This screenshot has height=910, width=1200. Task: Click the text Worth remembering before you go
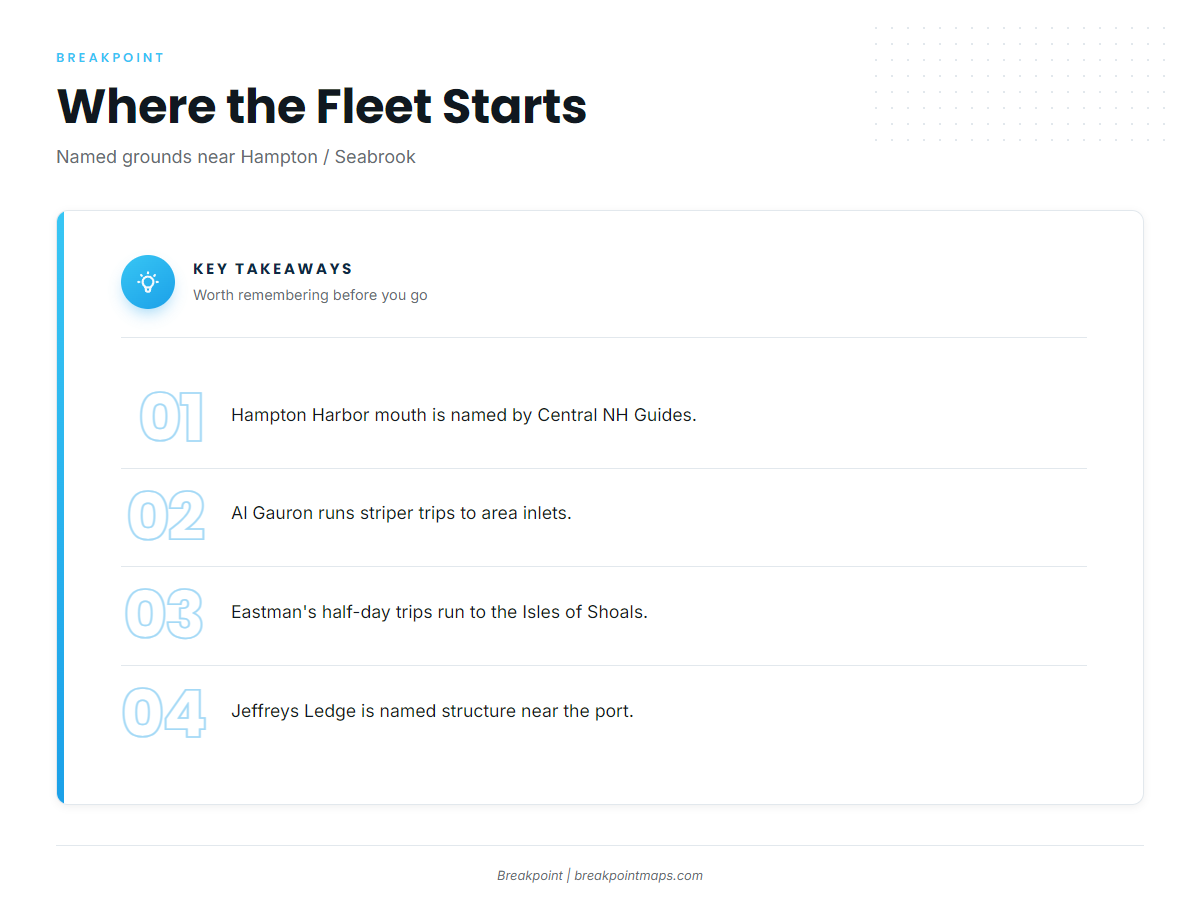310,295
